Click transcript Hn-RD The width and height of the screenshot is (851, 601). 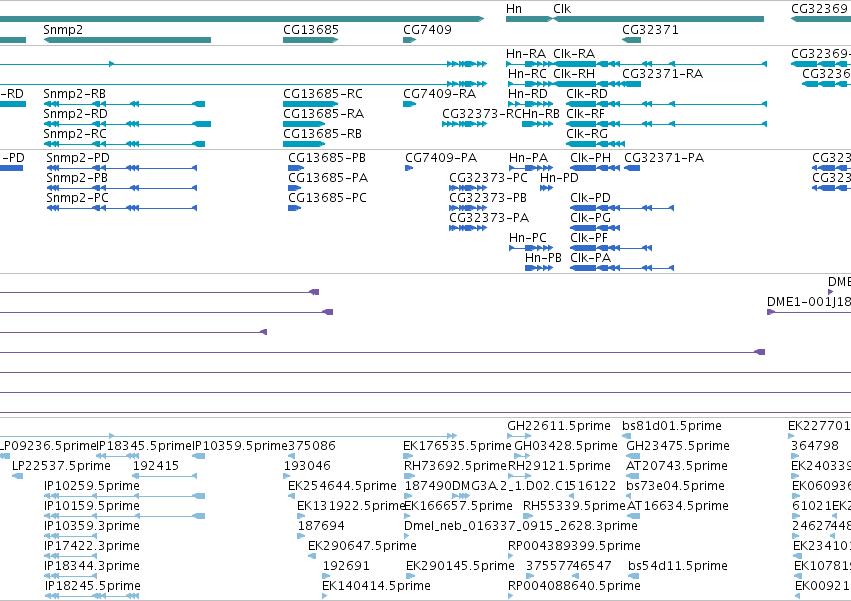click(528, 93)
